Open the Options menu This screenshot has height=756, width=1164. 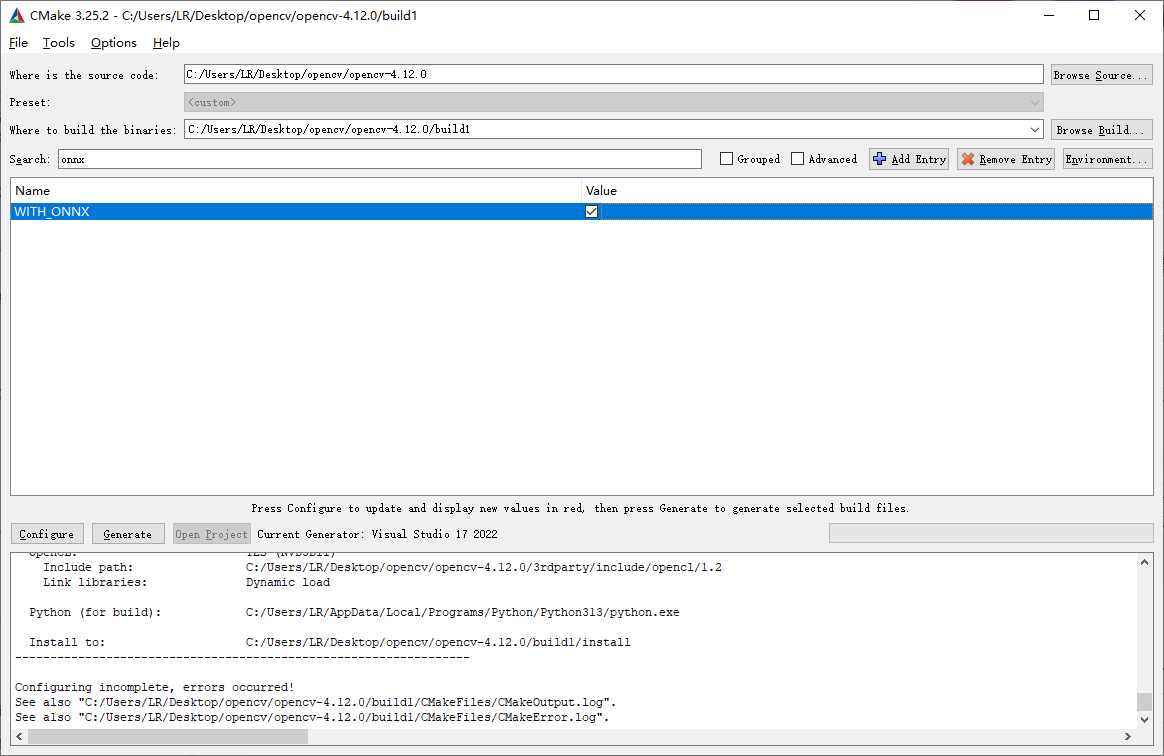pos(114,42)
